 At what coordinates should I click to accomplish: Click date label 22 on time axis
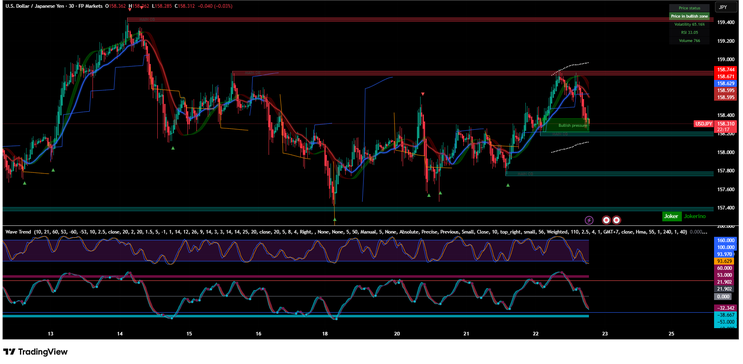(535, 334)
